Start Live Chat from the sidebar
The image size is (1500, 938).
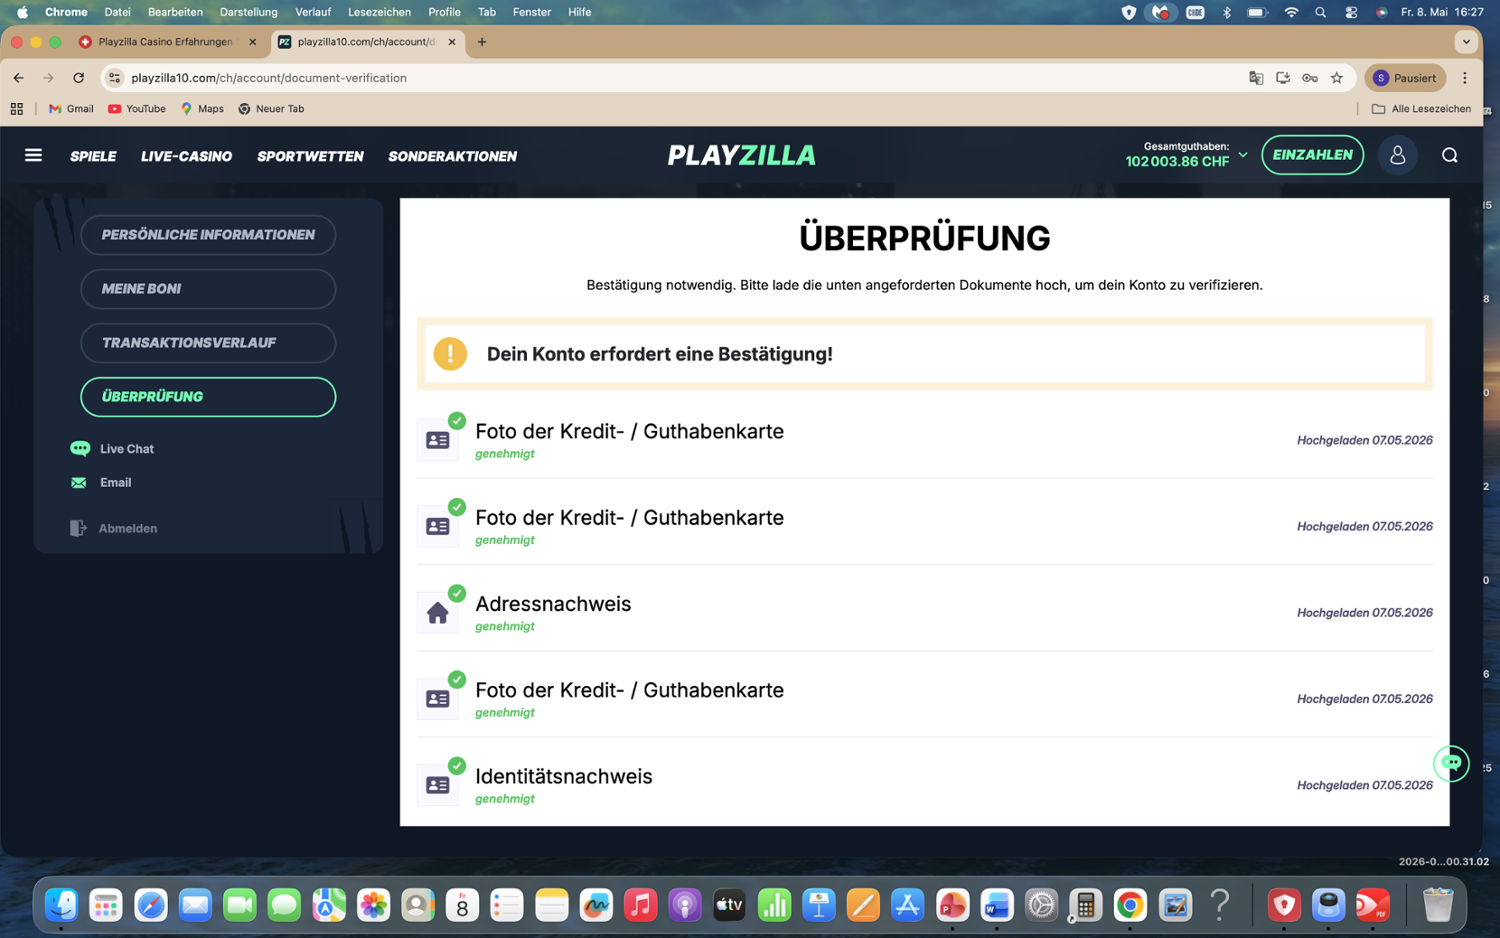(x=112, y=449)
